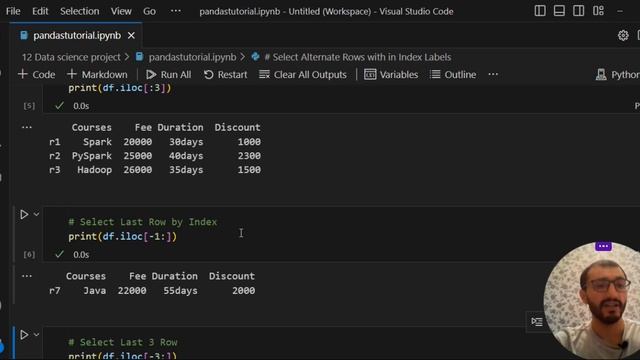Open the Edit menu

click(40, 11)
